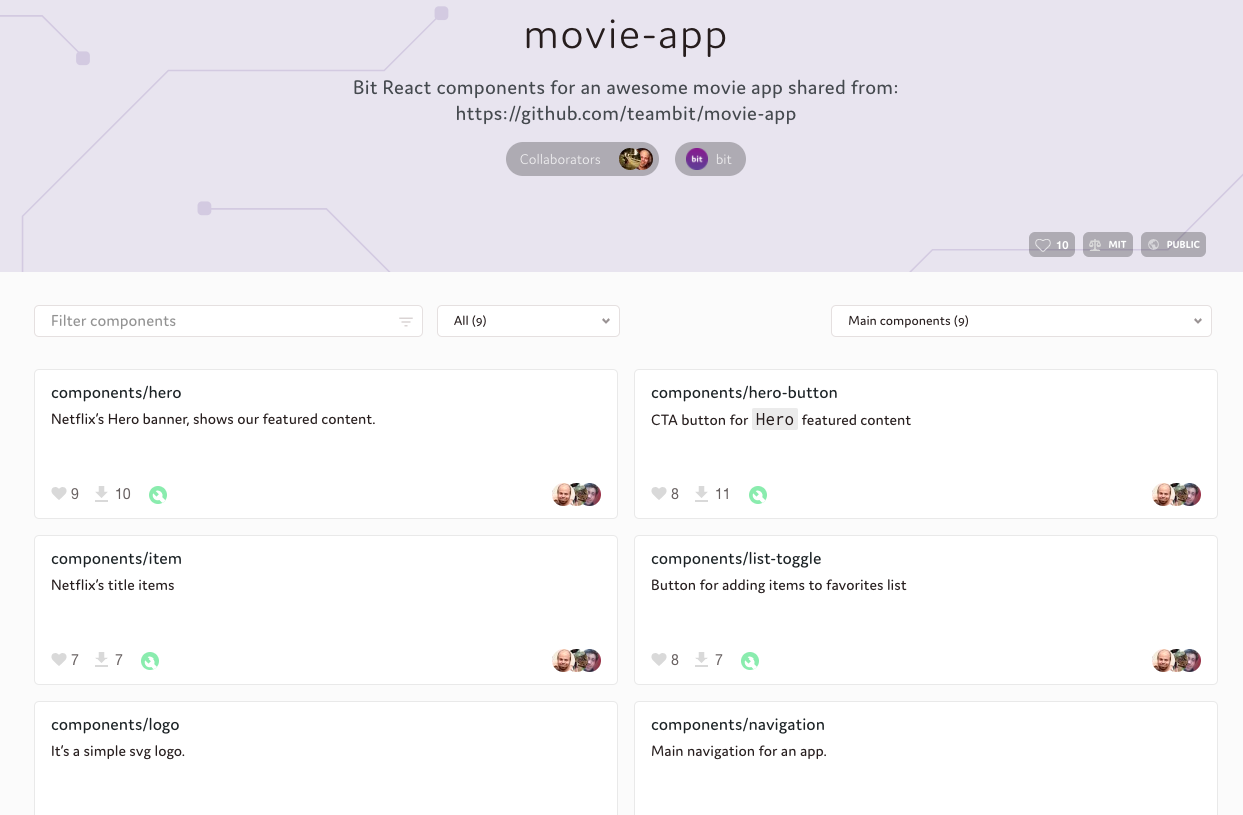The height and width of the screenshot is (815, 1243).
Task: Click download icon on components/list-toggle card
Action: pyautogui.click(x=701, y=660)
